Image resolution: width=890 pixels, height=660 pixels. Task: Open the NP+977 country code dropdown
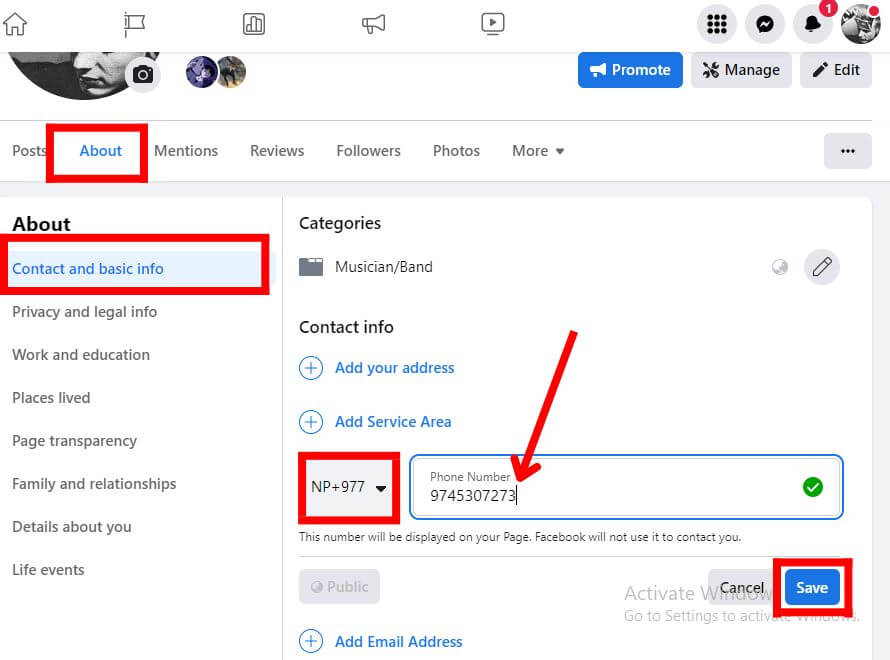[348, 488]
